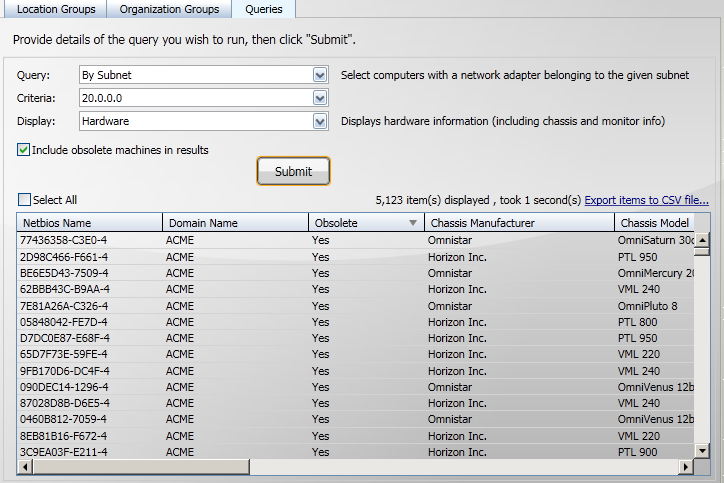Uncheck Include obsolete machines in results
Screen dimensions: 724x483
click(x=24, y=150)
